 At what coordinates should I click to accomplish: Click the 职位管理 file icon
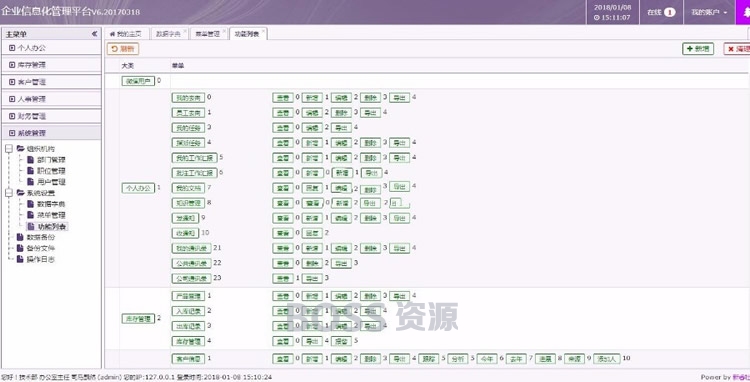point(30,171)
